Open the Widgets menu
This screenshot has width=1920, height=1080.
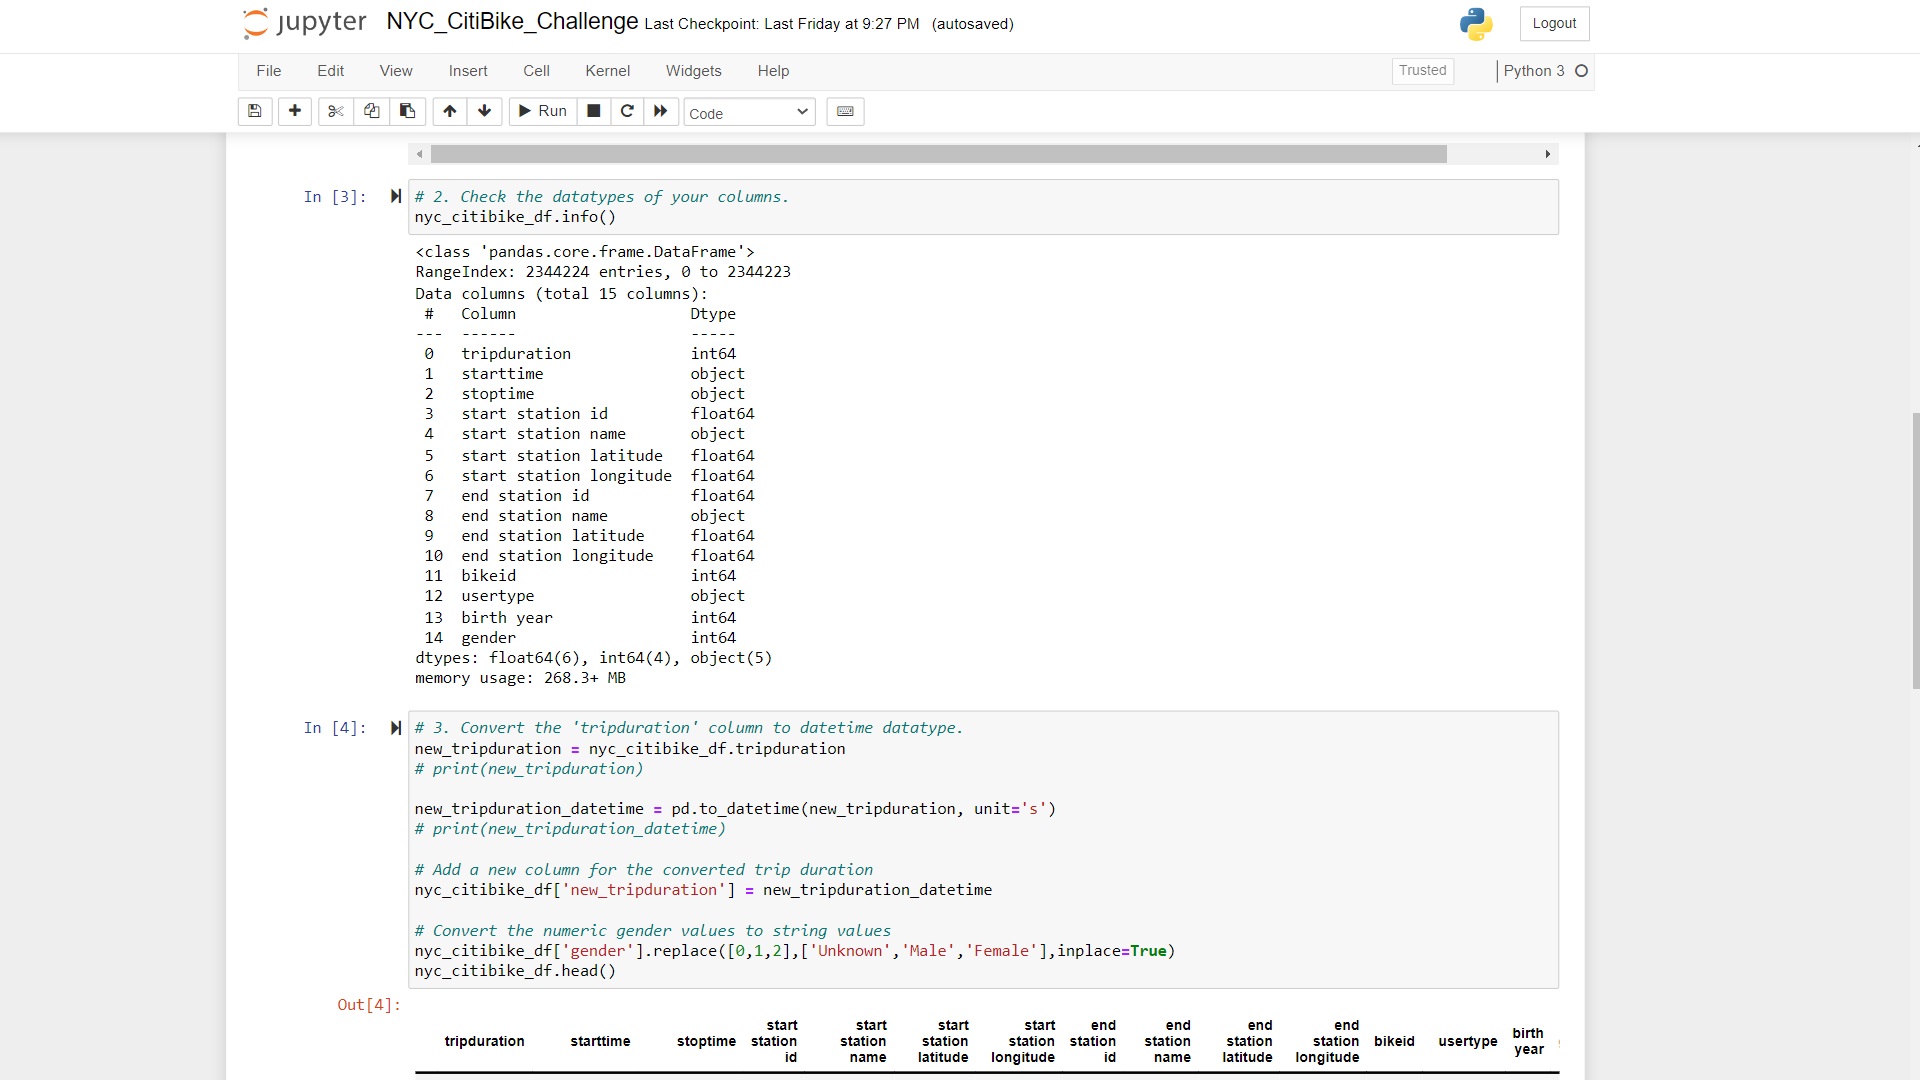[693, 71]
